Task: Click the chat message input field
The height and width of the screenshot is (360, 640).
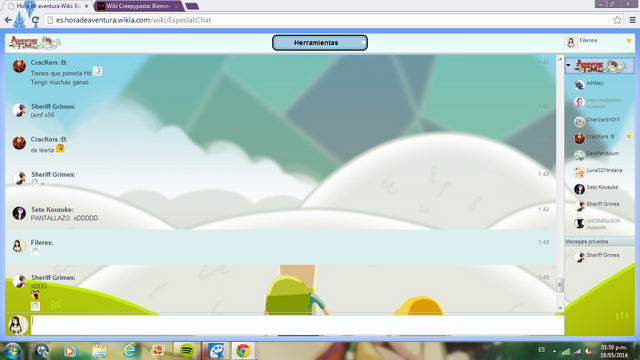Action: click(298, 325)
